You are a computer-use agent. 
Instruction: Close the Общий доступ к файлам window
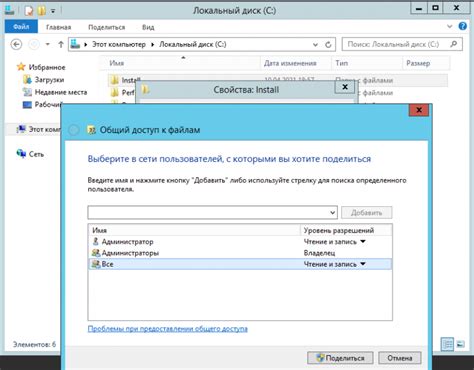pyautogui.click(x=419, y=110)
